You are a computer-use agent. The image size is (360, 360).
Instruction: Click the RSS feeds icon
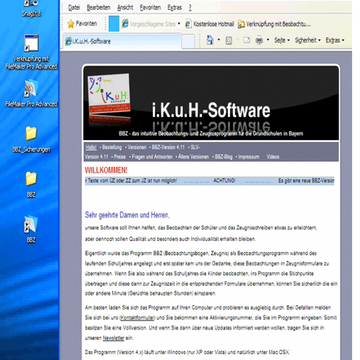point(229,40)
